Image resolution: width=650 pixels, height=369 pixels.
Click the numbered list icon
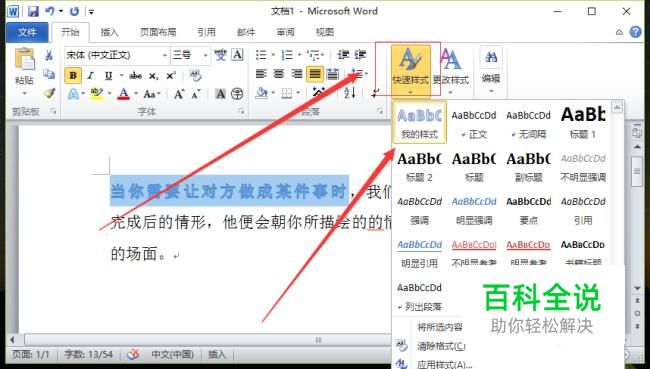point(287,55)
